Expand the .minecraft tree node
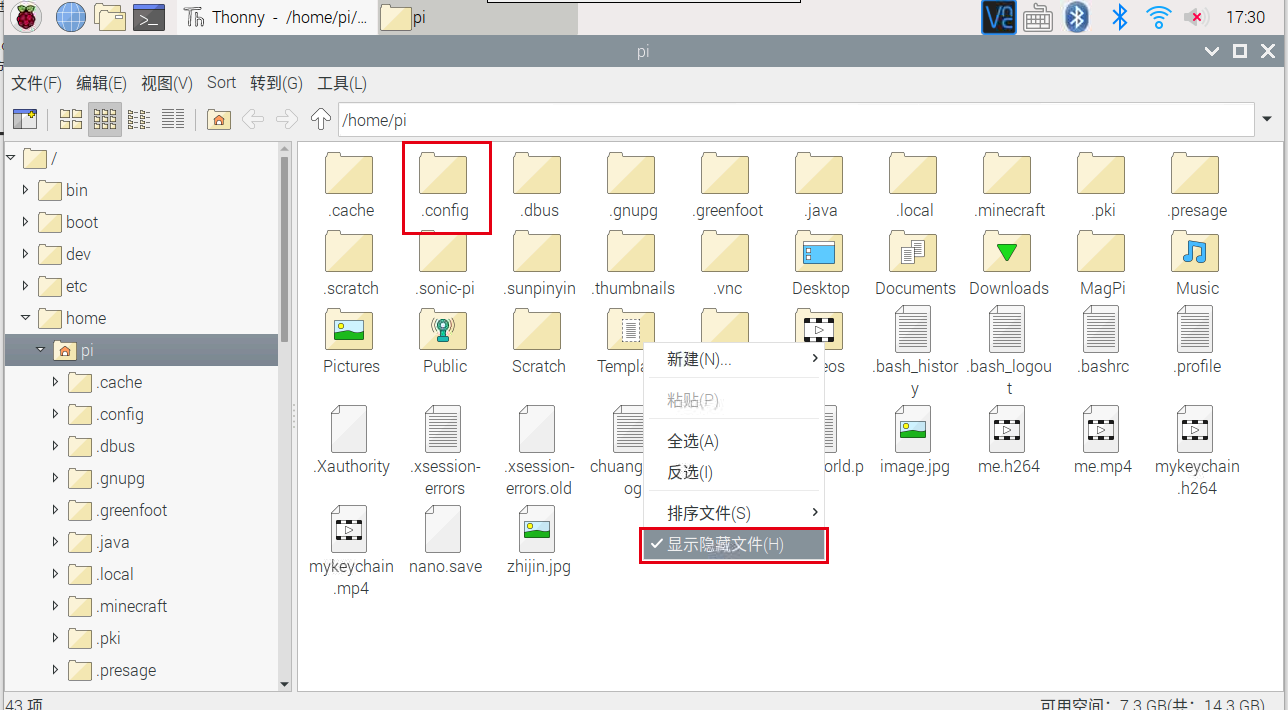The image size is (1288, 710). click(56, 606)
